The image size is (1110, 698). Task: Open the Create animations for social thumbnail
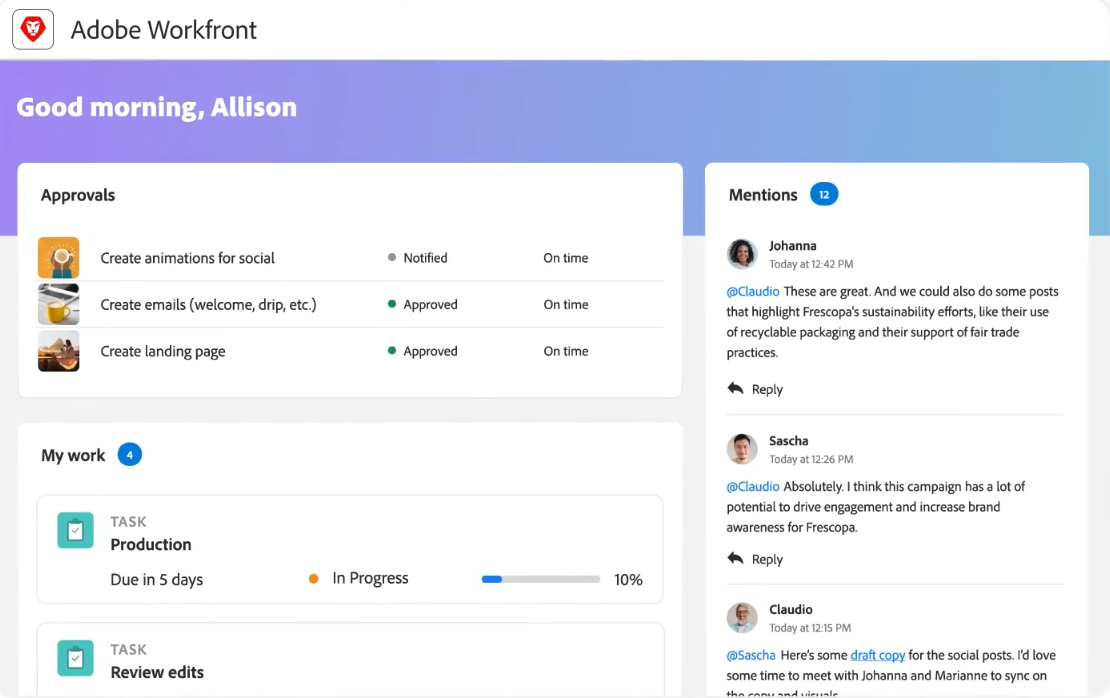point(59,258)
